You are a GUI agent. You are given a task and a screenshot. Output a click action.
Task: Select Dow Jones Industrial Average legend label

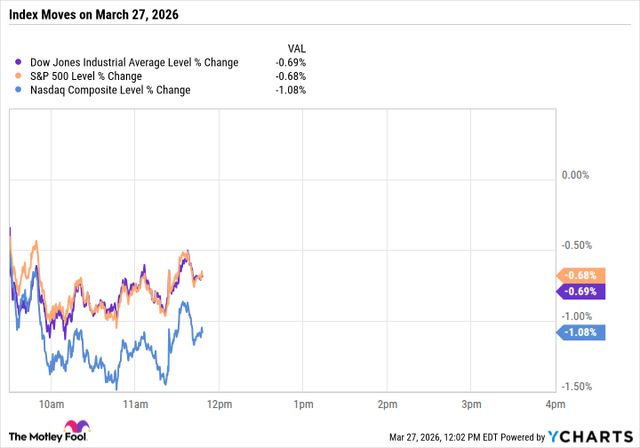[x=133, y=62]
